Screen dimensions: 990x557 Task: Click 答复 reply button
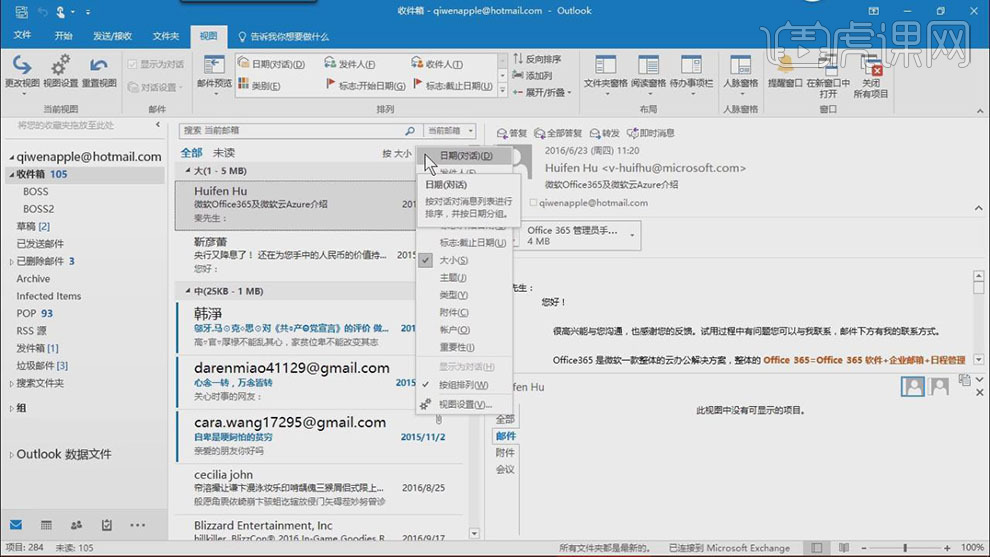512,133
